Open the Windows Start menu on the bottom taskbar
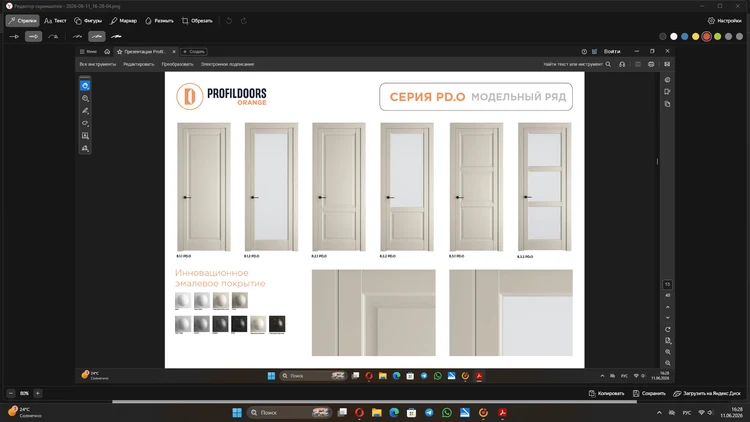Image resolution: width=750 pixels, height=422 pixels. click(237, 412)
